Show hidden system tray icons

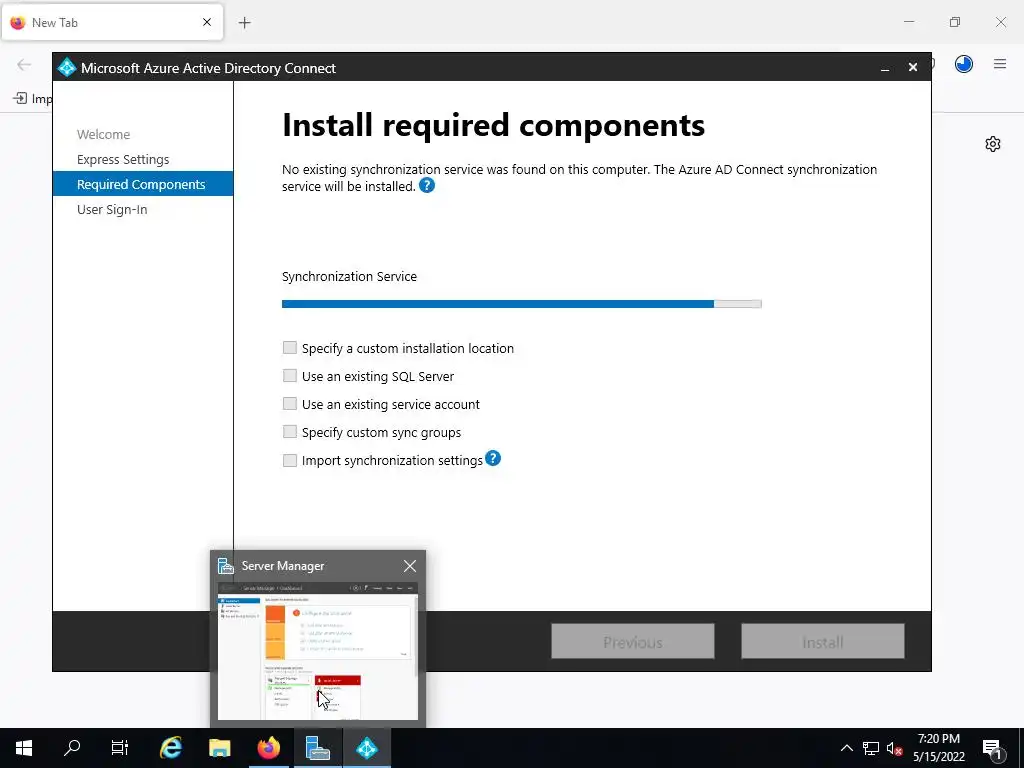tap(846, 748)
